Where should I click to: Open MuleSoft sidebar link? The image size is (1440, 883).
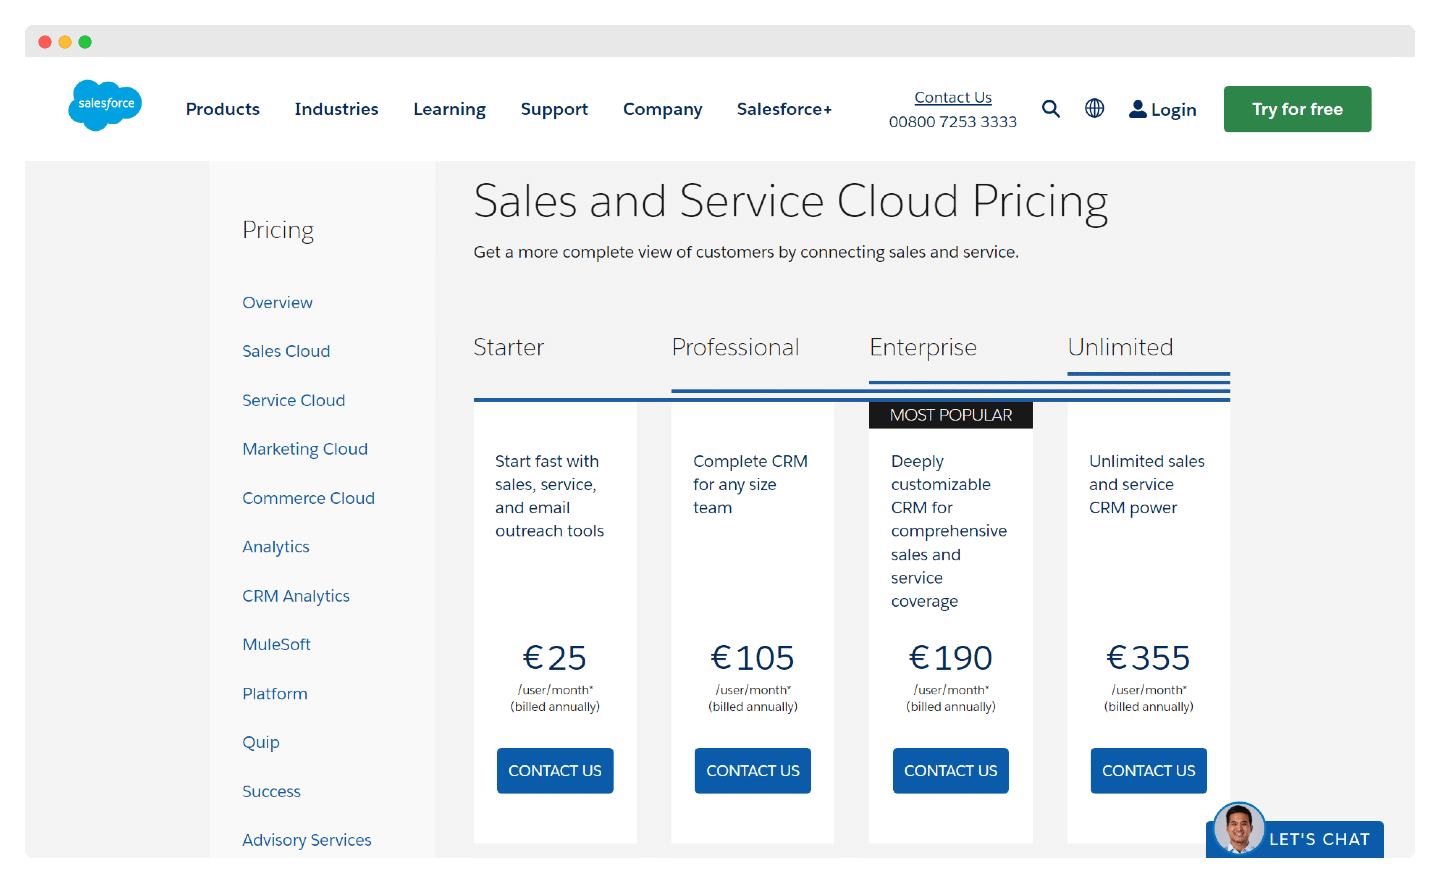pyautogui.click(x=276, y=644)
